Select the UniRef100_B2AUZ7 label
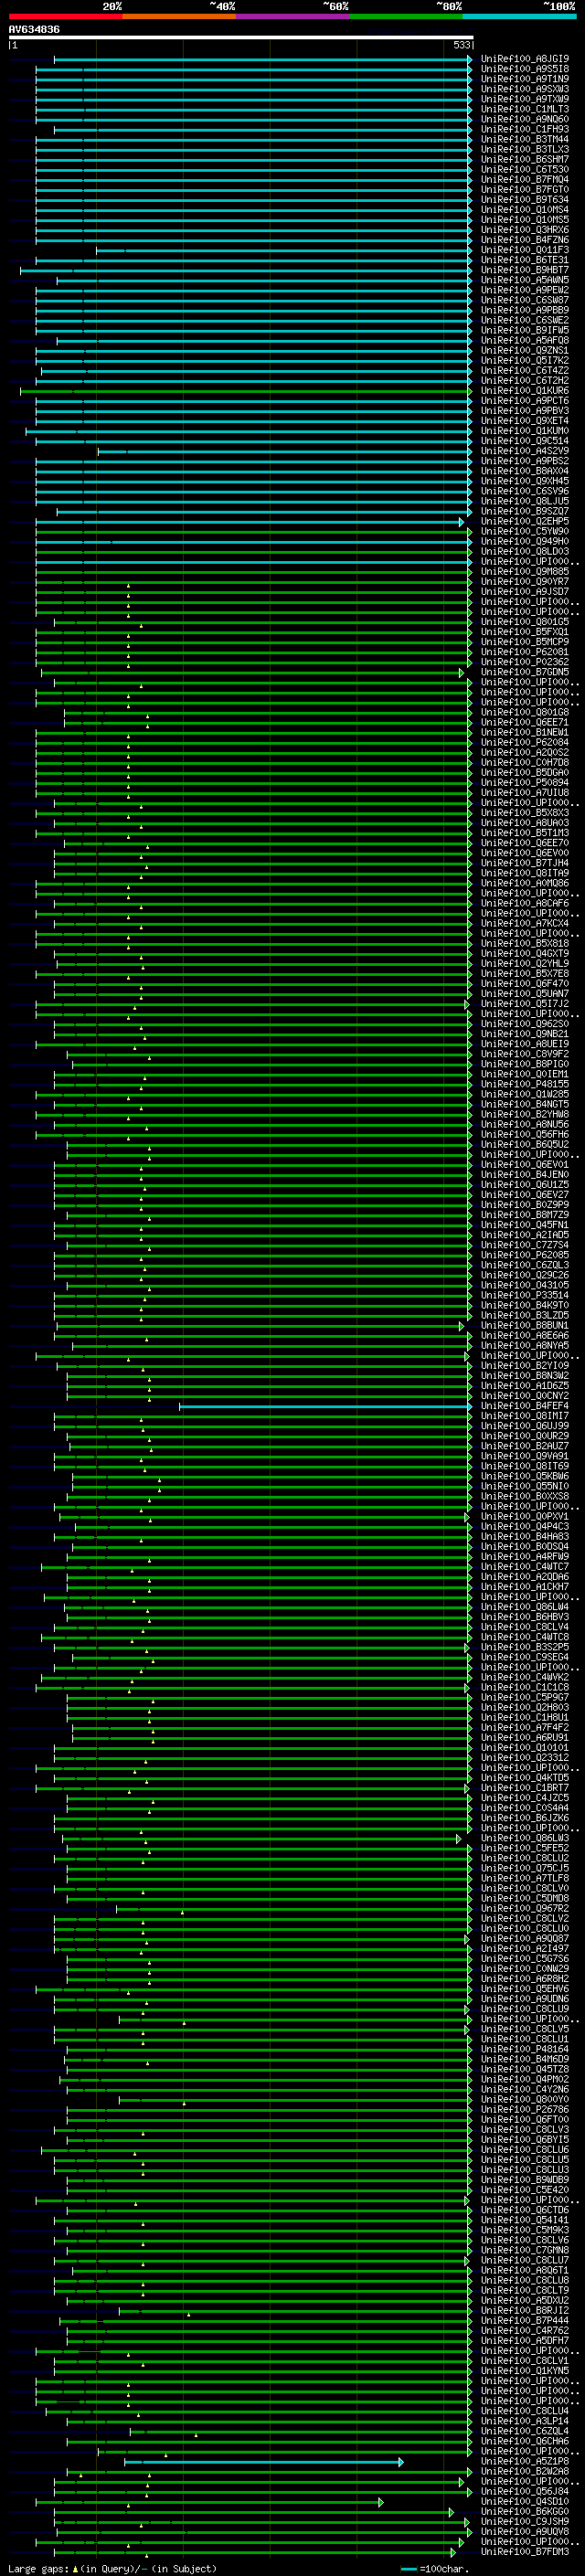The height and width of the screenshot is (2576, 585). (x=525, y=1446)
